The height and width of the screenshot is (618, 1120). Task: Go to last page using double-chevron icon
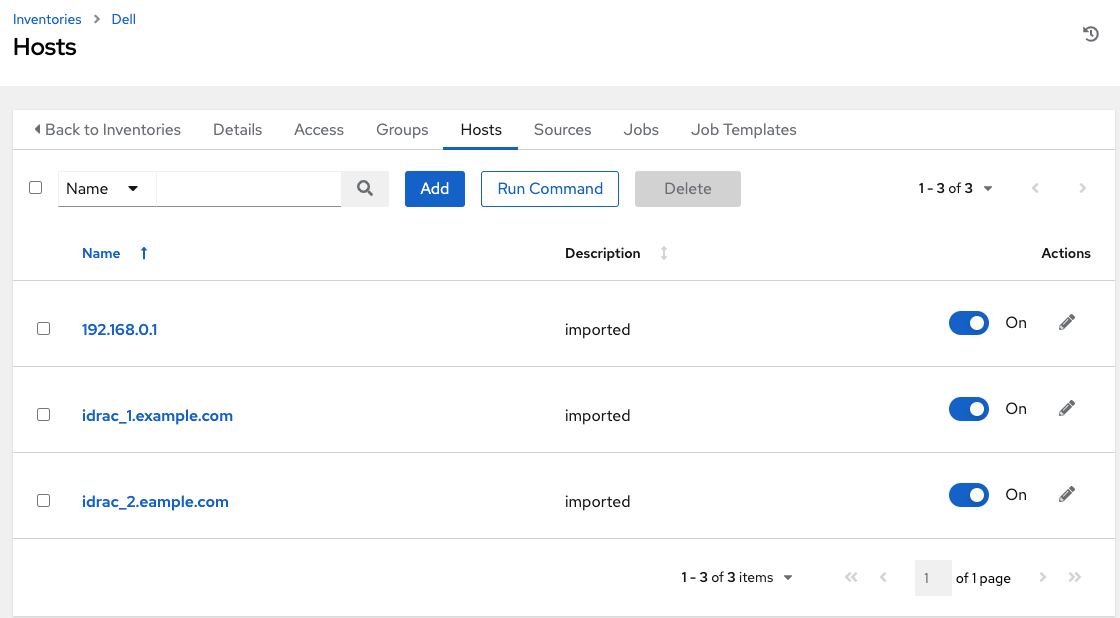pyautogui.click(x=1075, y=577)
